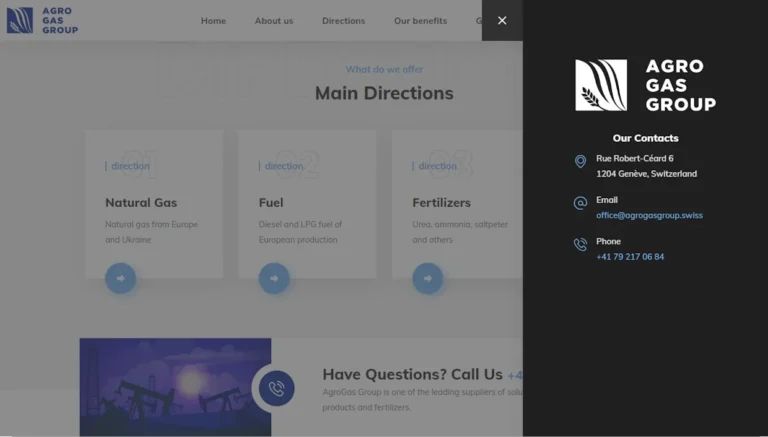Click the email at-sign icon

tap(580, 203)
